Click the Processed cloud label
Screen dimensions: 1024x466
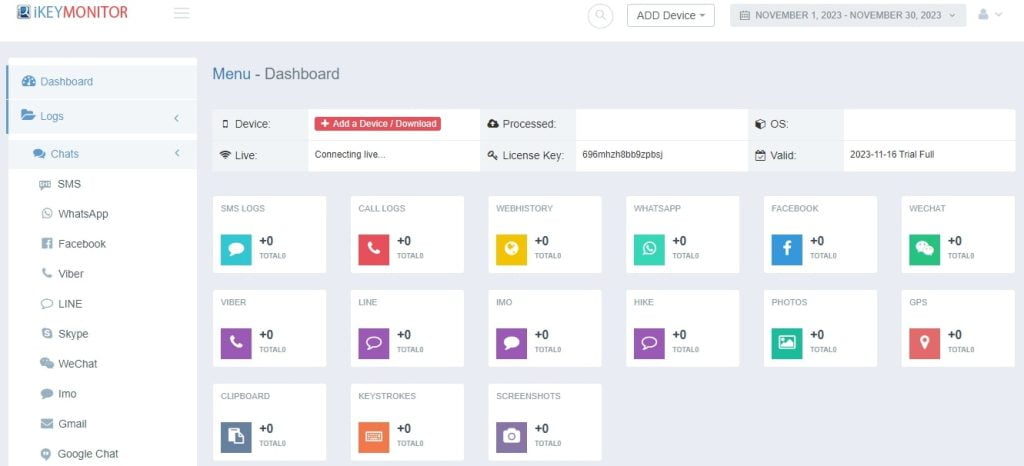[522, 124]
